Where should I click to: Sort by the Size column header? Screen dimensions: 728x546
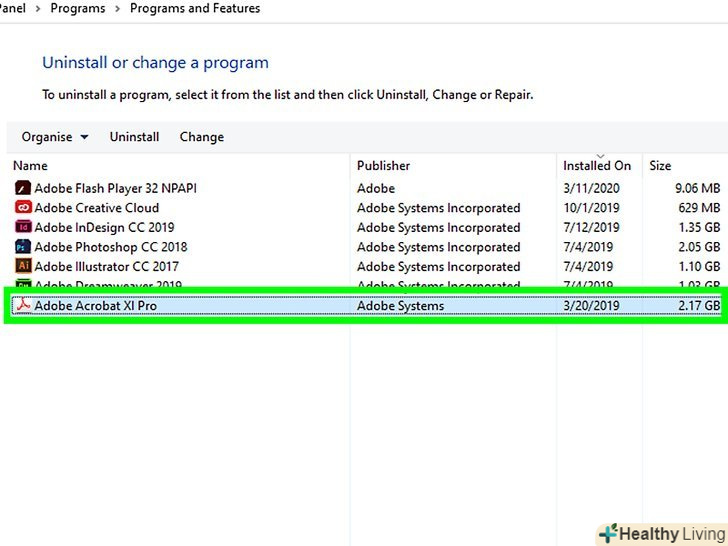click(660, 166)
